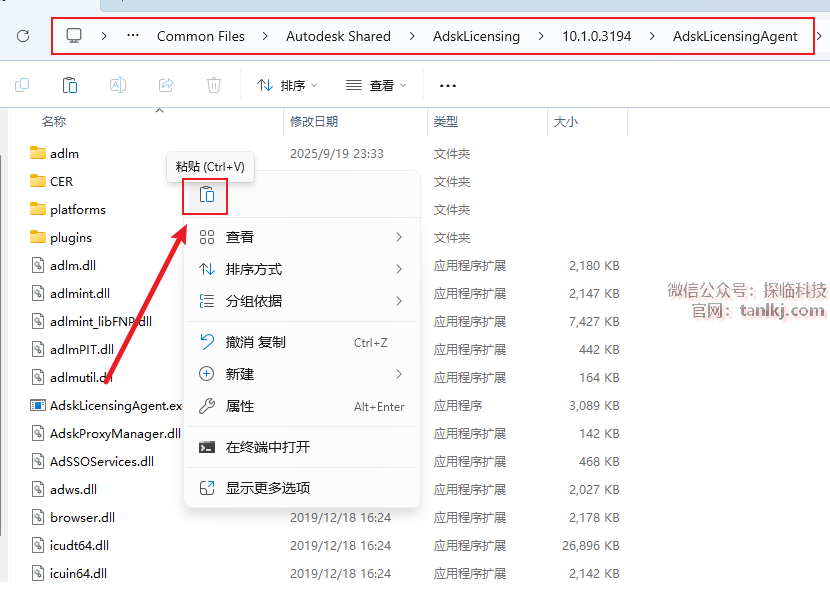This screenshot has height=592, width=830.
Task: Choose 在终端中打开 from context menu
Action: [x=268, y=447]
